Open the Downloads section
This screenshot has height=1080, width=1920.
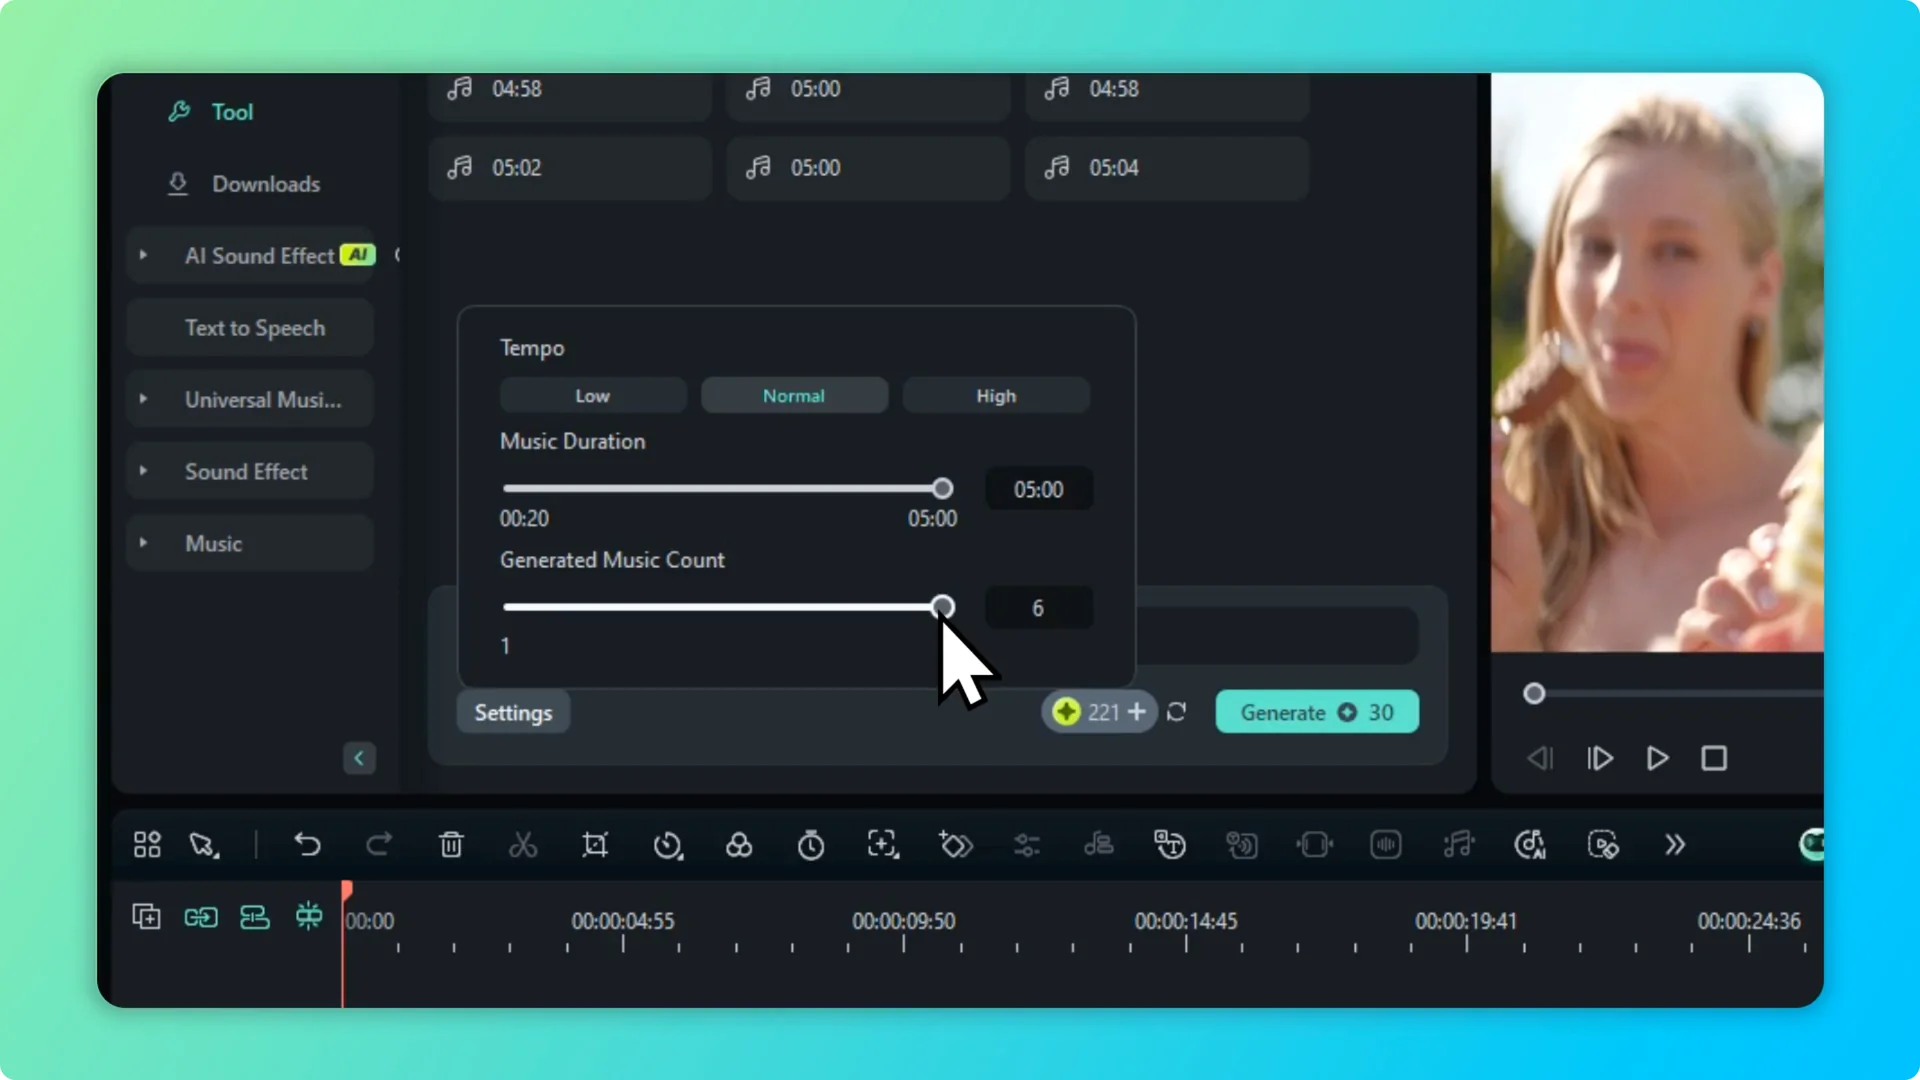click(x=243, y=184)
